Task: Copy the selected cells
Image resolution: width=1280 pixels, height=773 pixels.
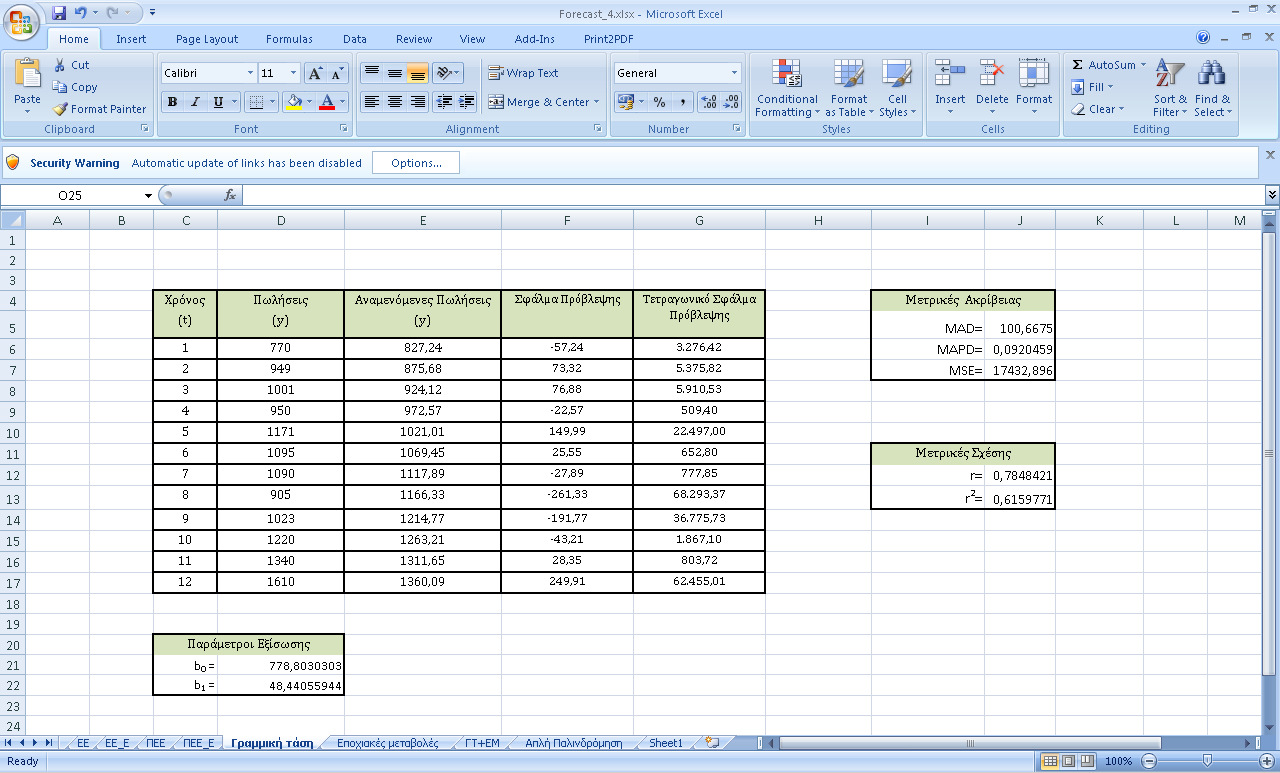Action: point(75,87)
